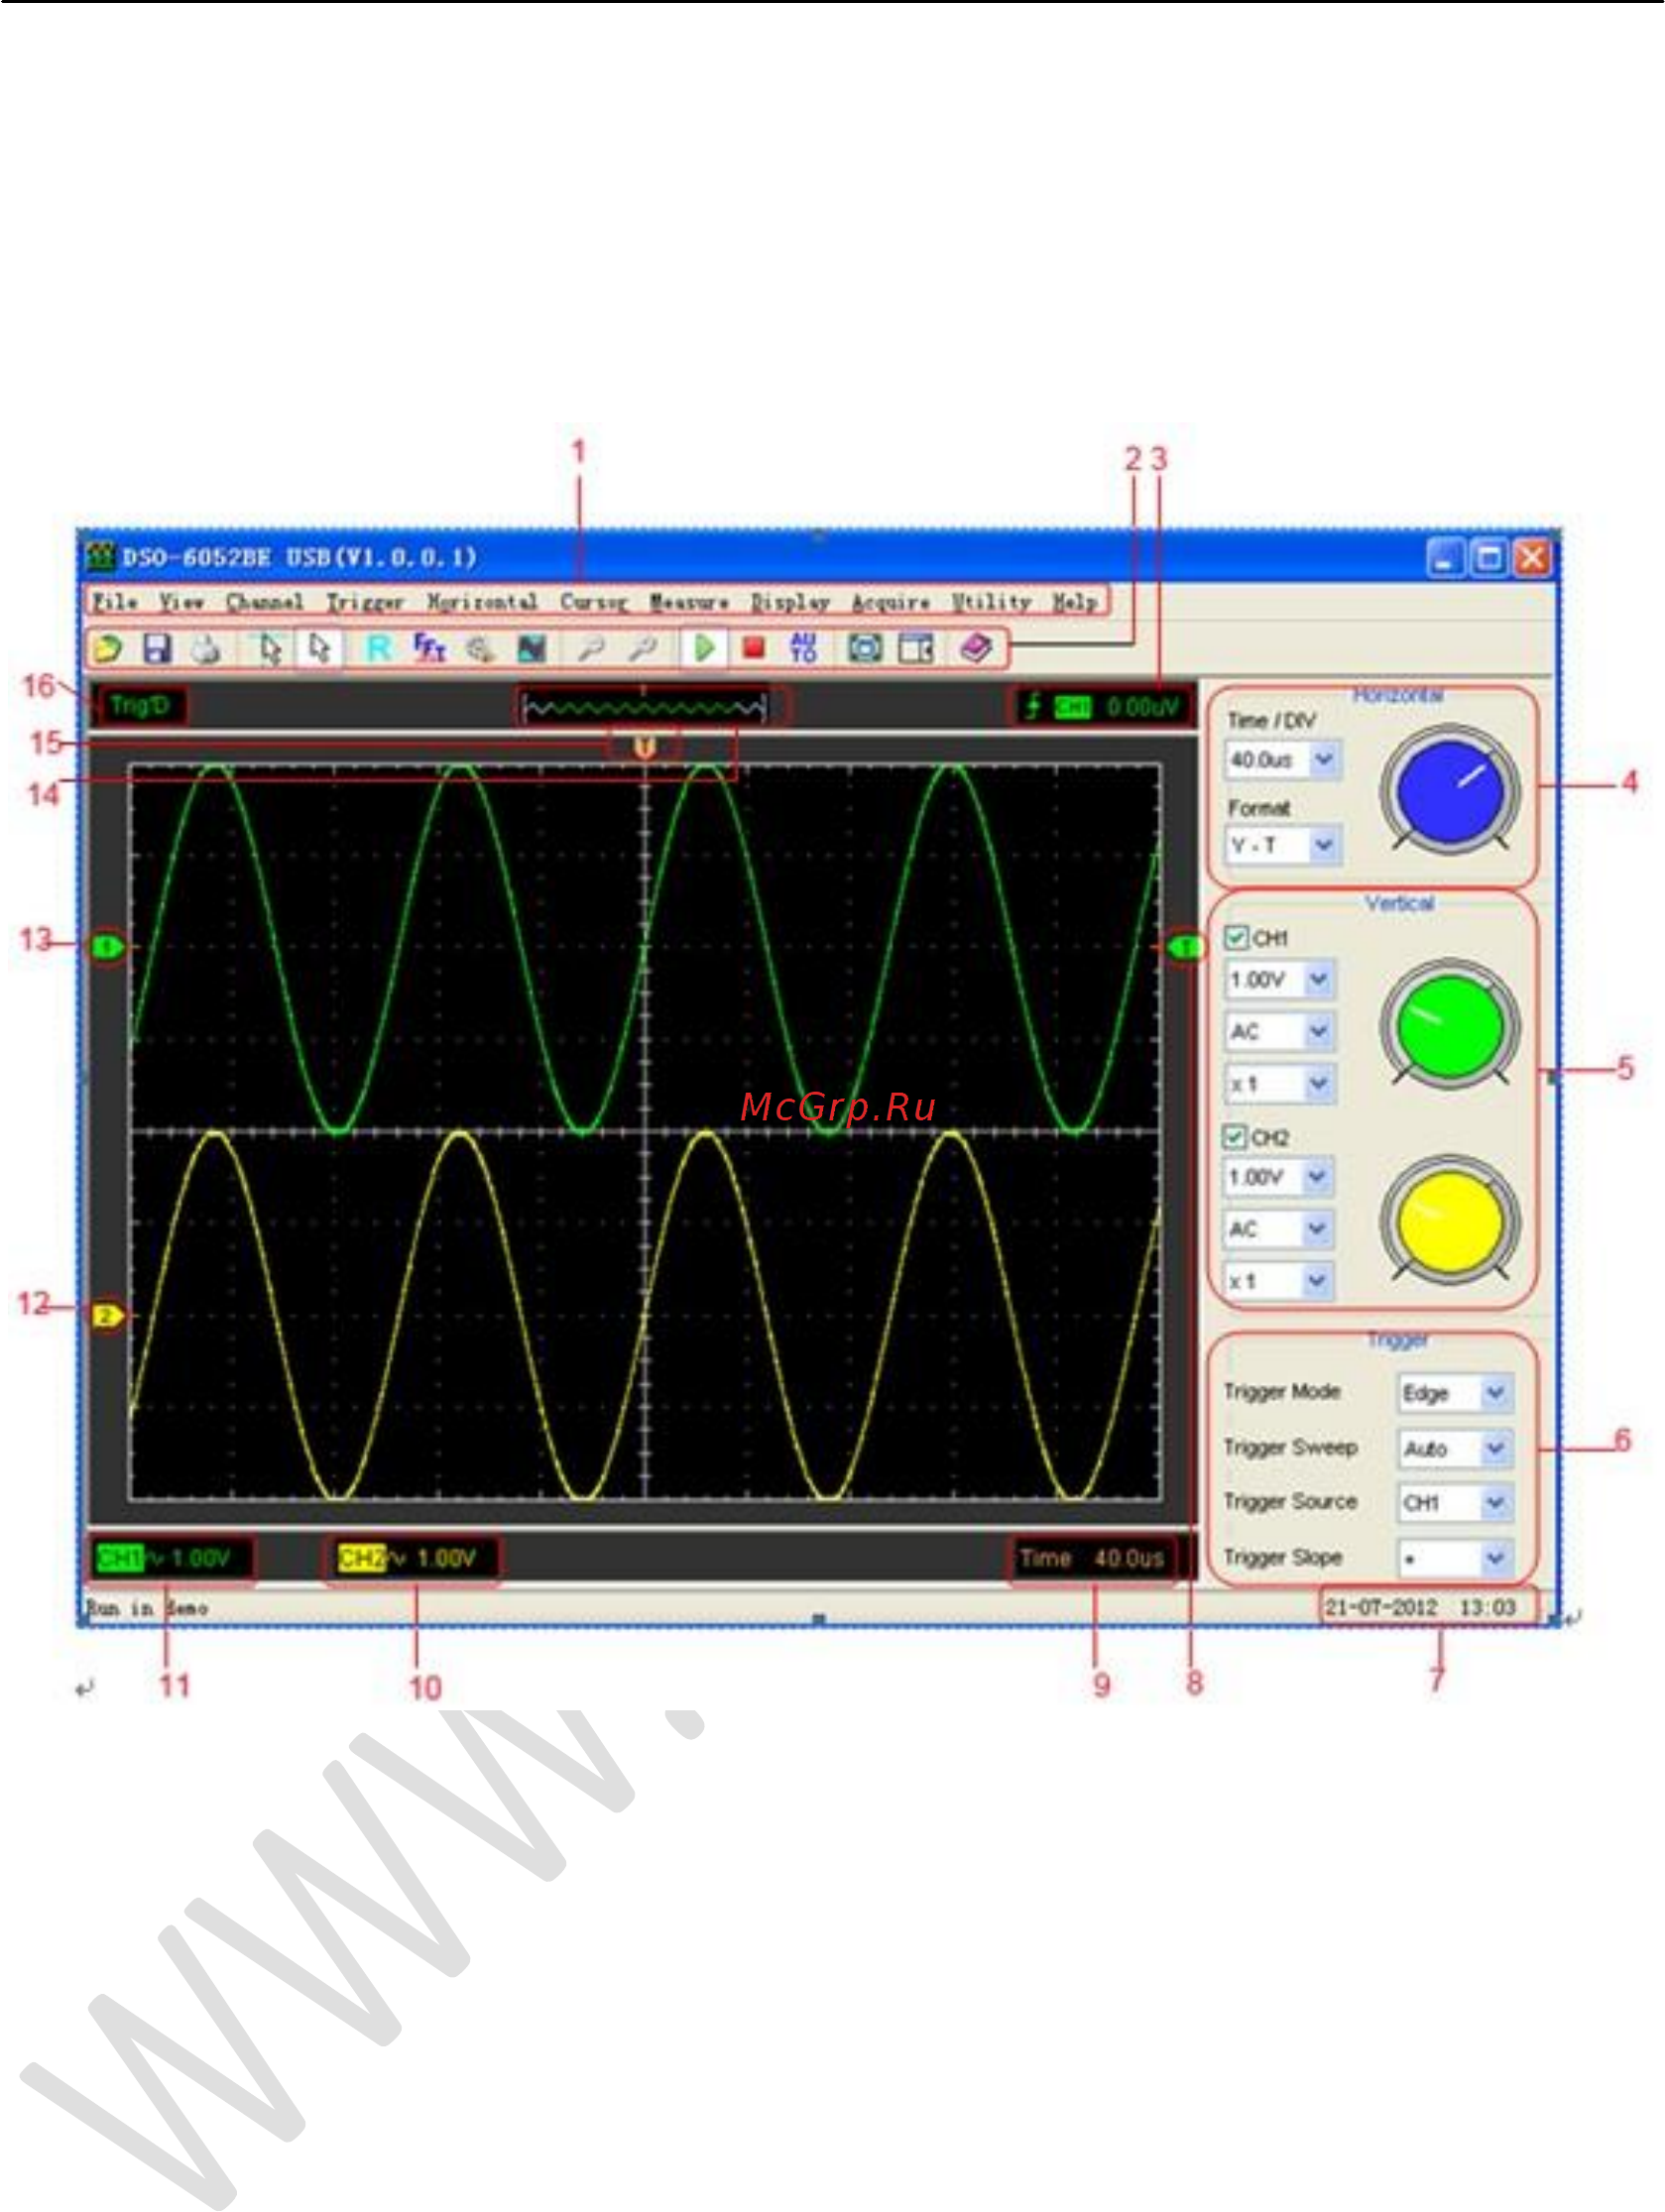The width and height of the screenshot is (1665, 2212).
Task: Uncheck the CH1 channel checkbox
Action: click(x=1236, y=937)
